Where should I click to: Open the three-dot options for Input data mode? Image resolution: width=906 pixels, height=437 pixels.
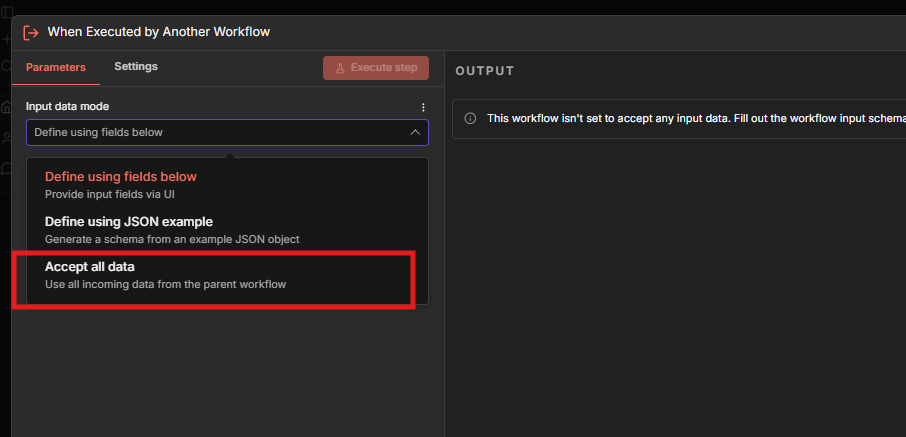coord(423,107)
